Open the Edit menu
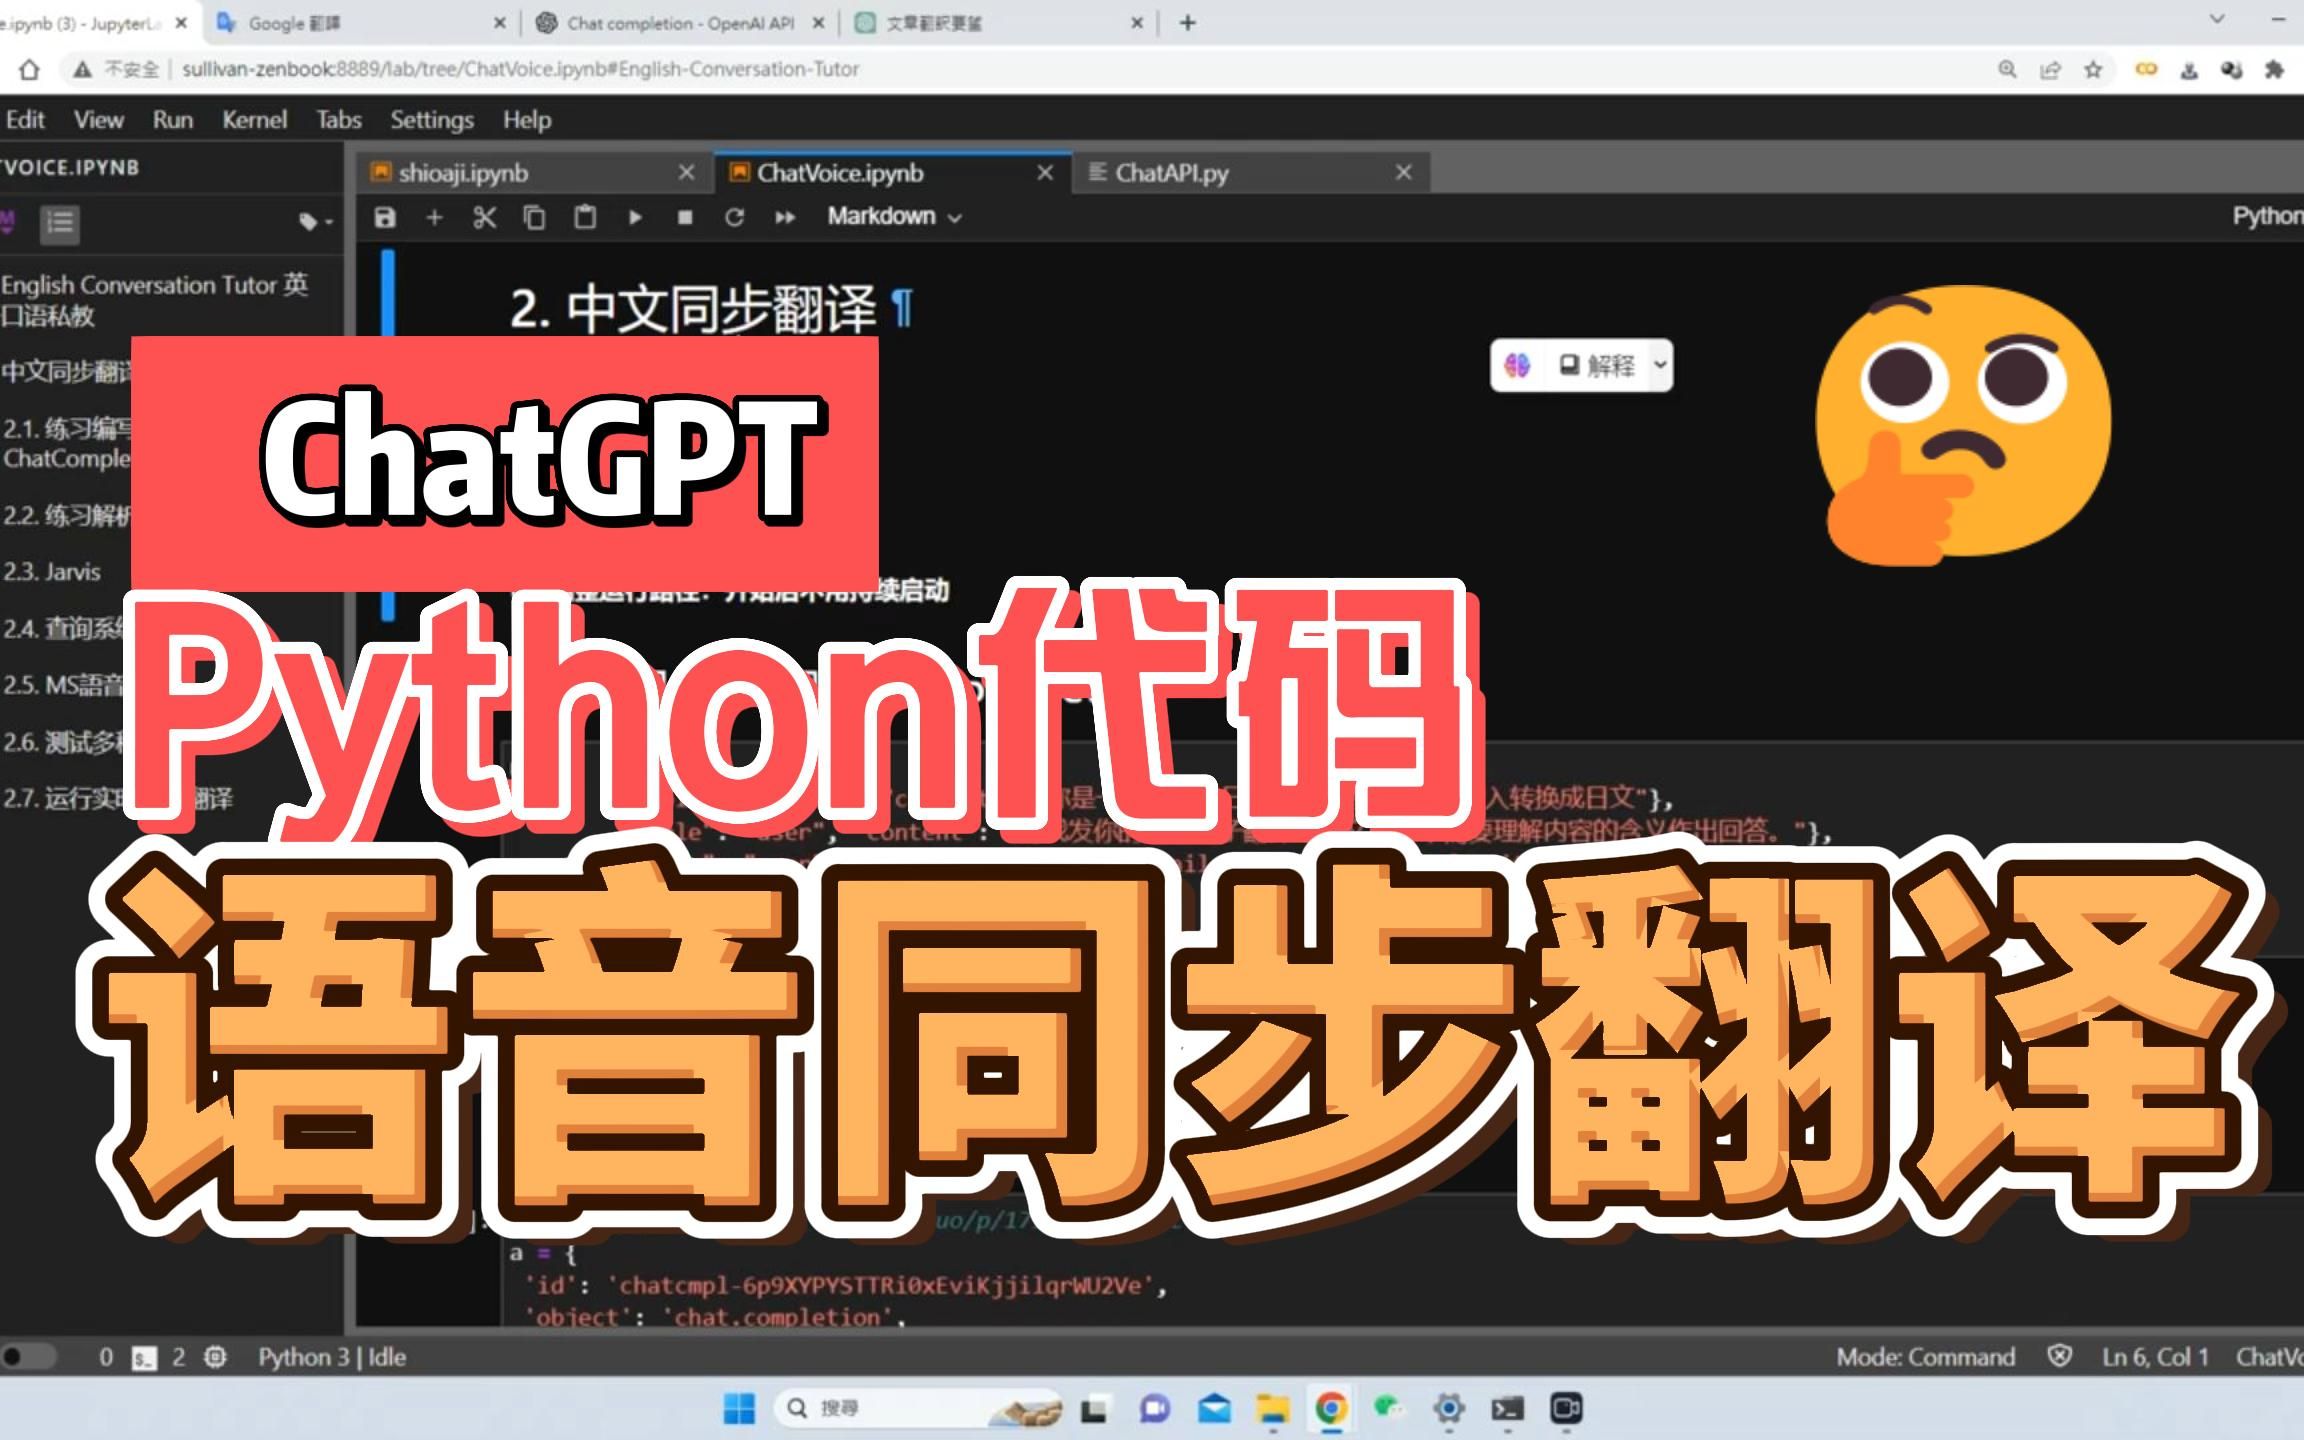 (25, 120)
